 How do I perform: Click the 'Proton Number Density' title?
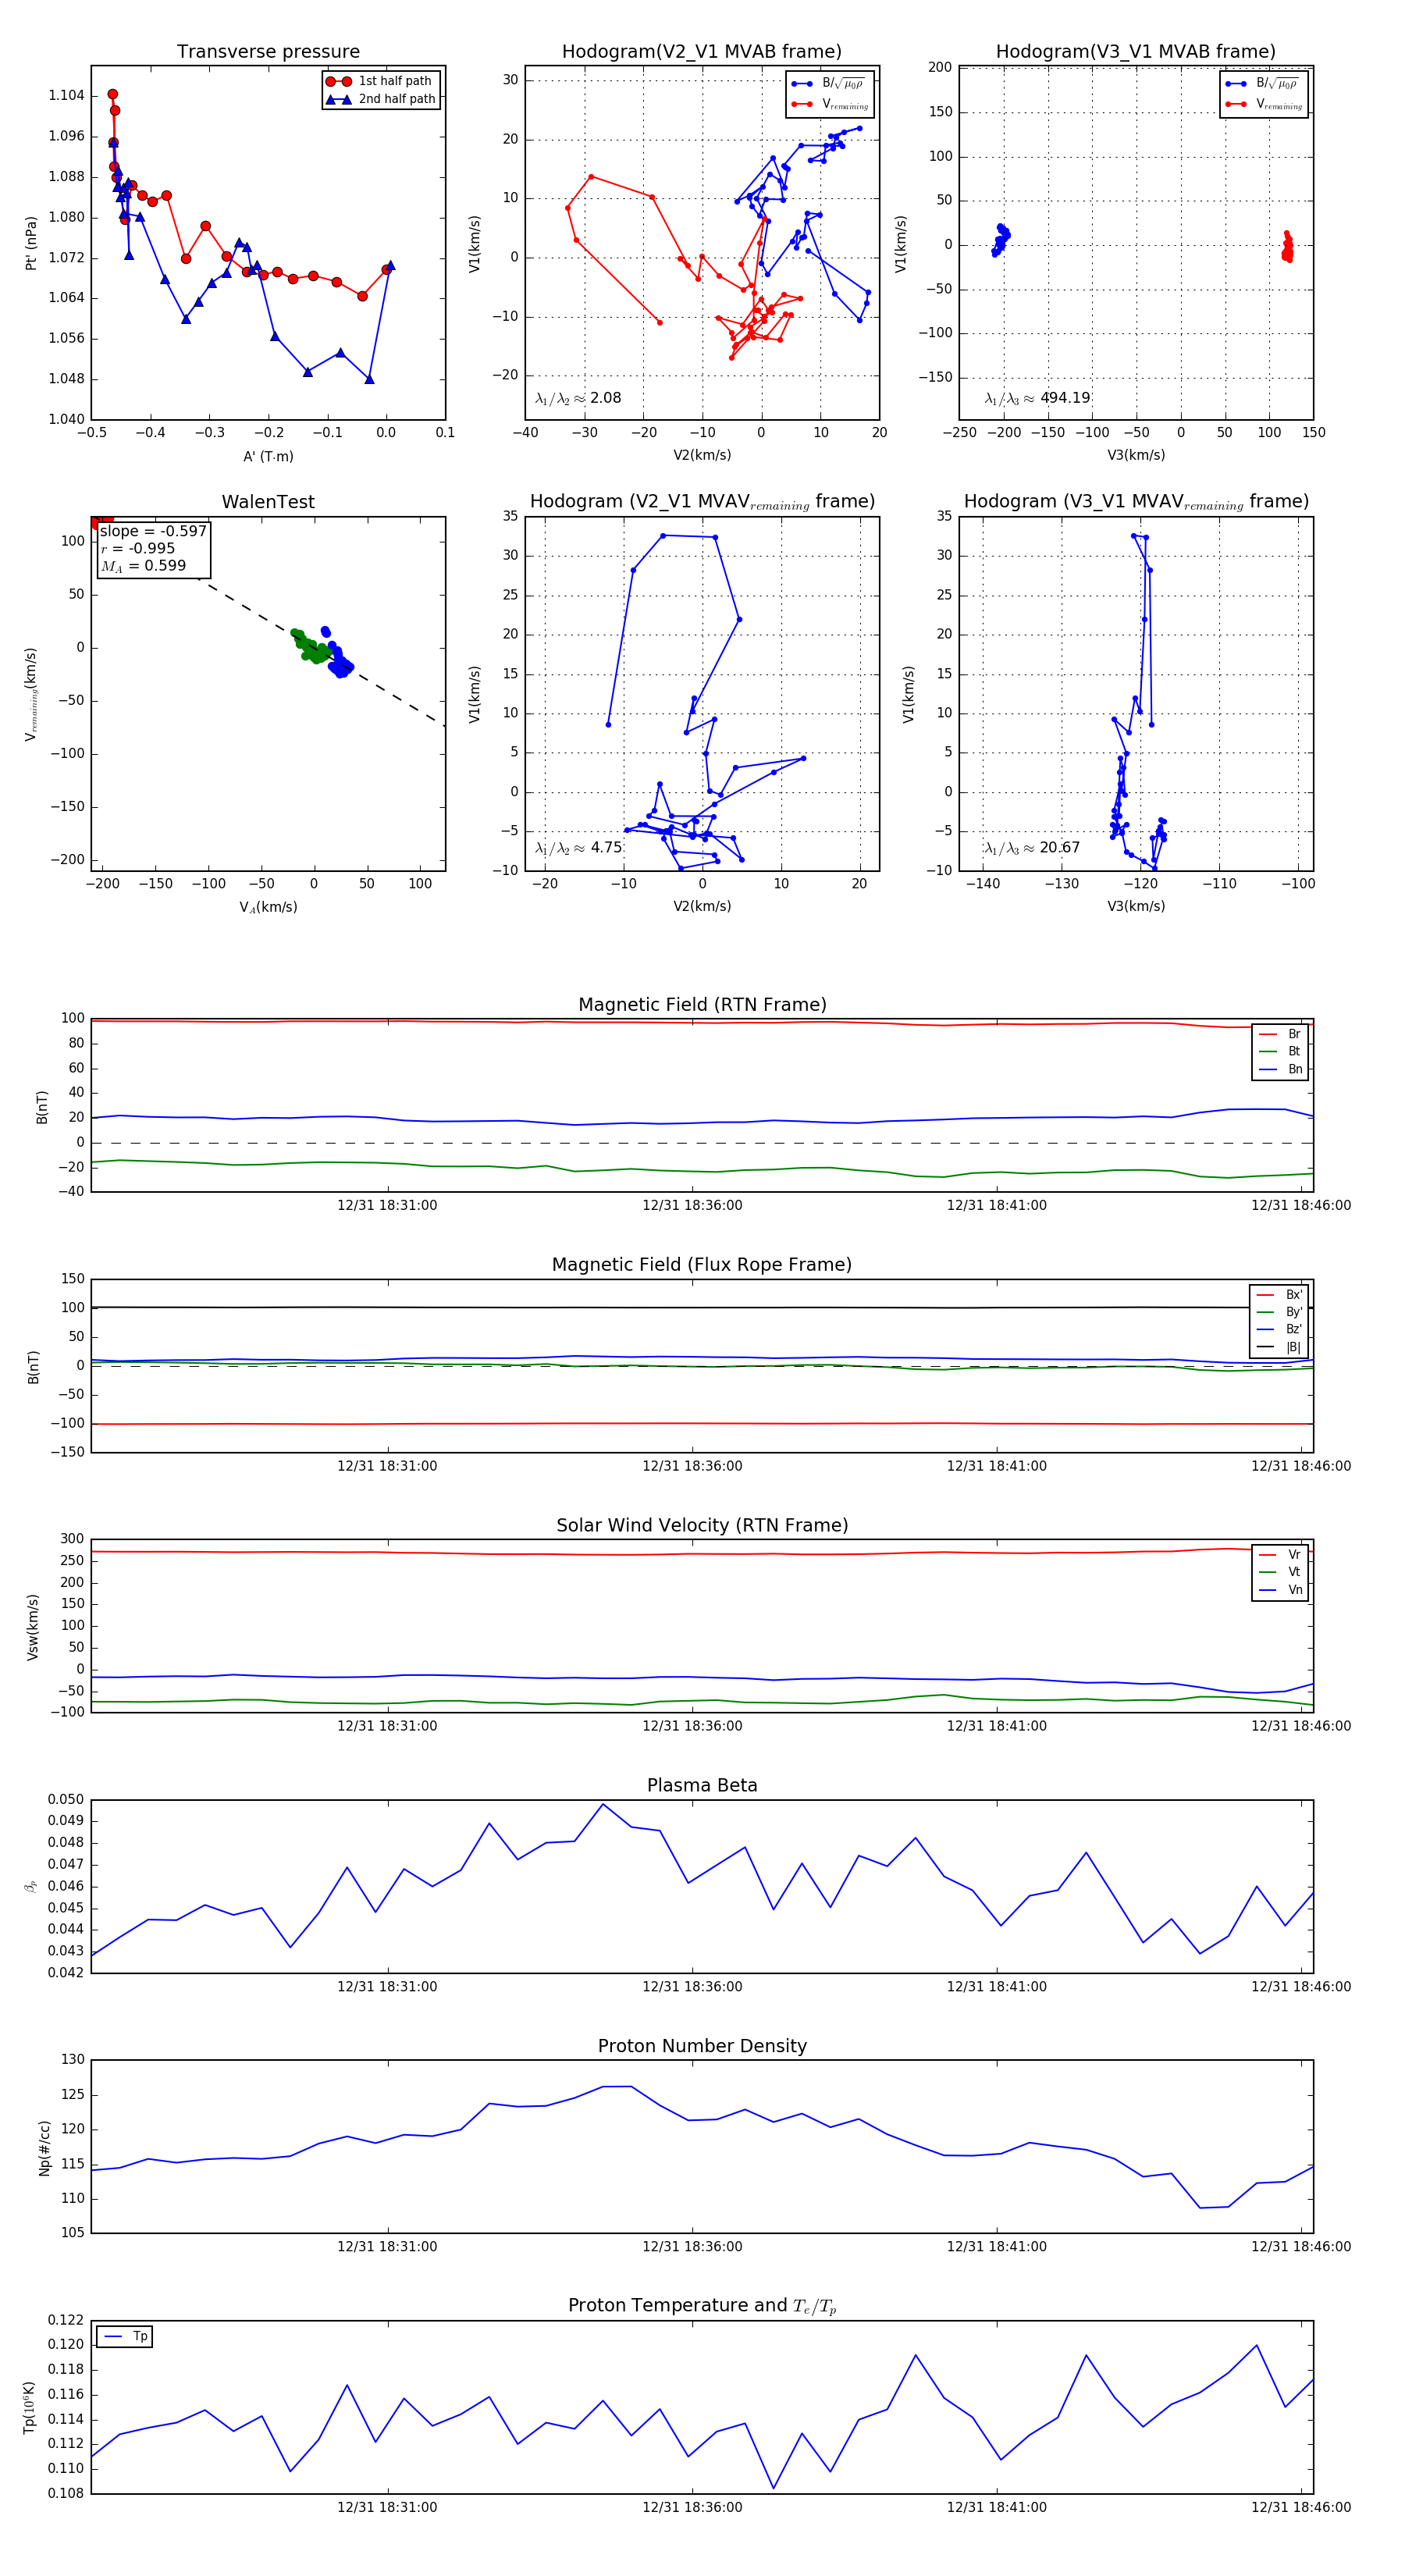pos(702,2046)
